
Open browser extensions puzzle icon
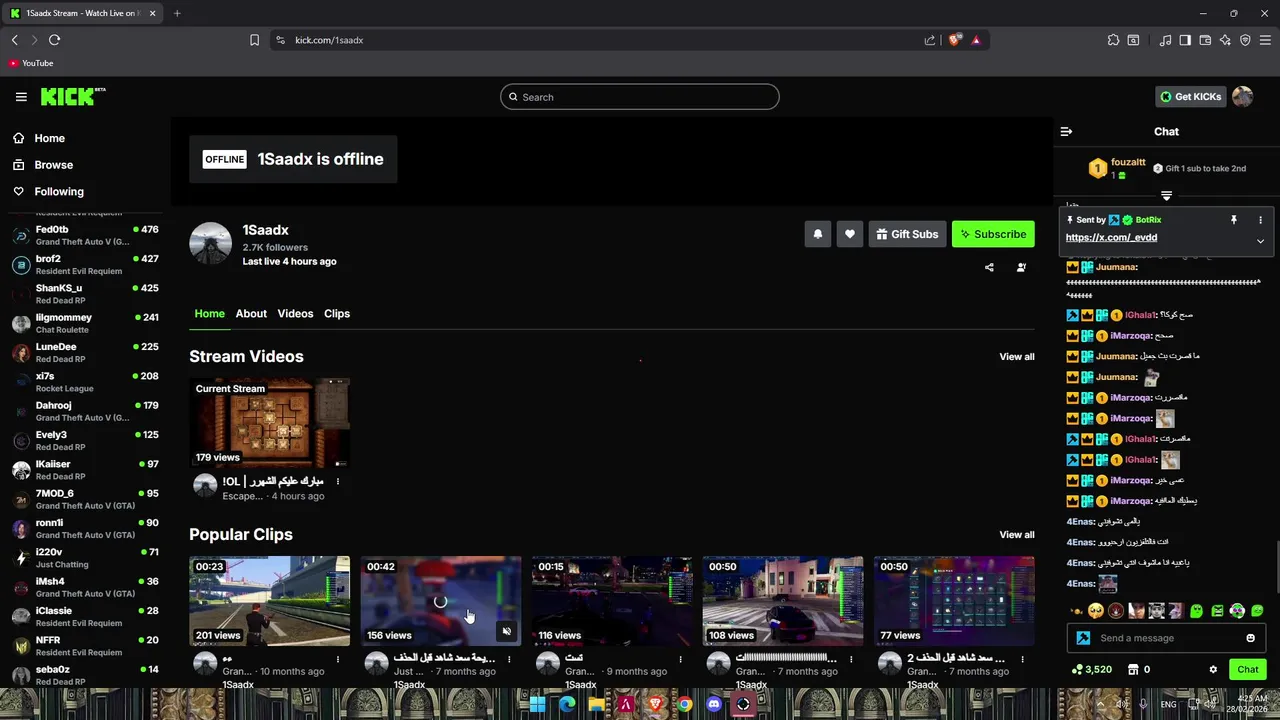pyautogui.click(x=1113, y=40)
